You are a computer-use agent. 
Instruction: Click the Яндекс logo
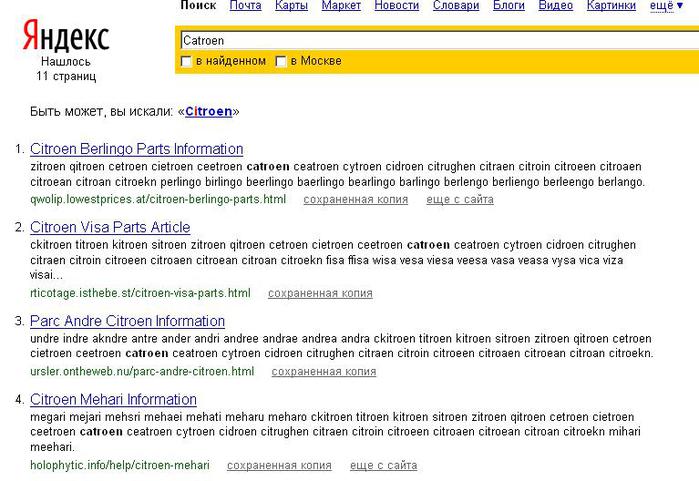(x=66, y=35)
